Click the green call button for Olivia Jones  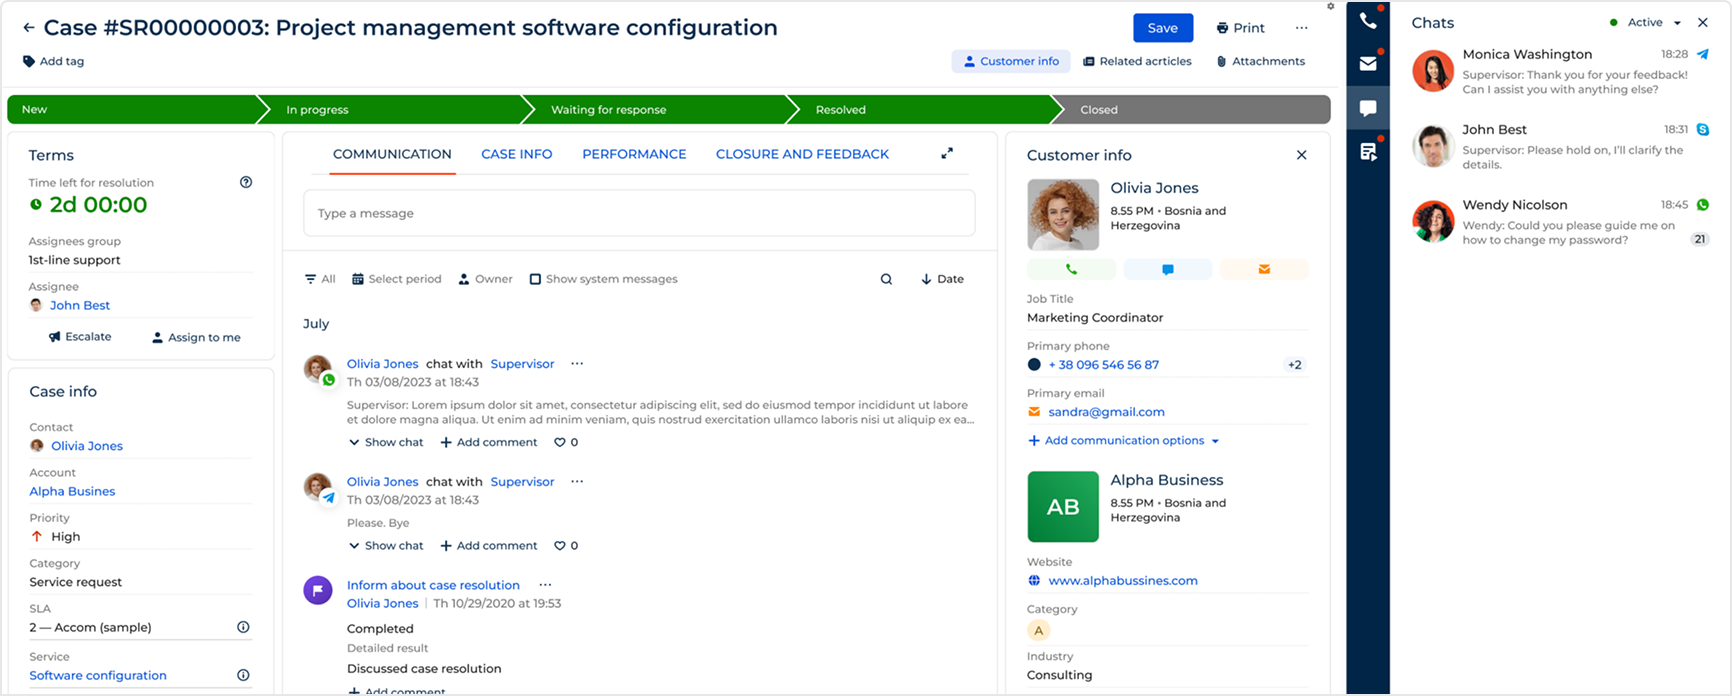coord(1071,269)
